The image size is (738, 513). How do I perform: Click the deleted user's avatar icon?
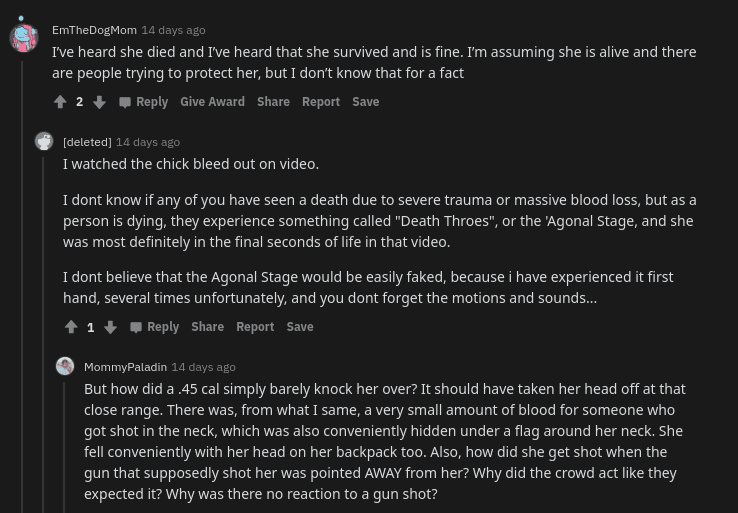tap(44, 141)
